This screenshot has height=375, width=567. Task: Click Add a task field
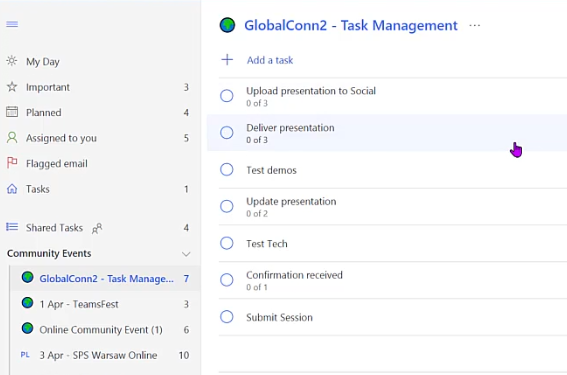coord(393,60)
